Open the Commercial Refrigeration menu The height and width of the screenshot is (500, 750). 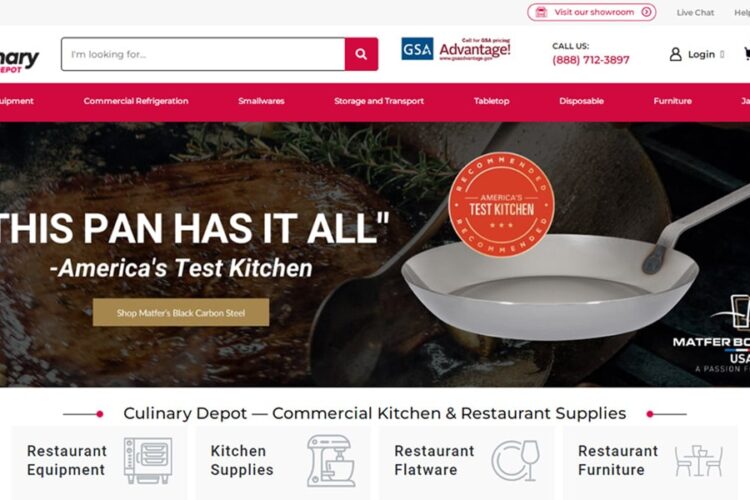click(x=136, y=101)
